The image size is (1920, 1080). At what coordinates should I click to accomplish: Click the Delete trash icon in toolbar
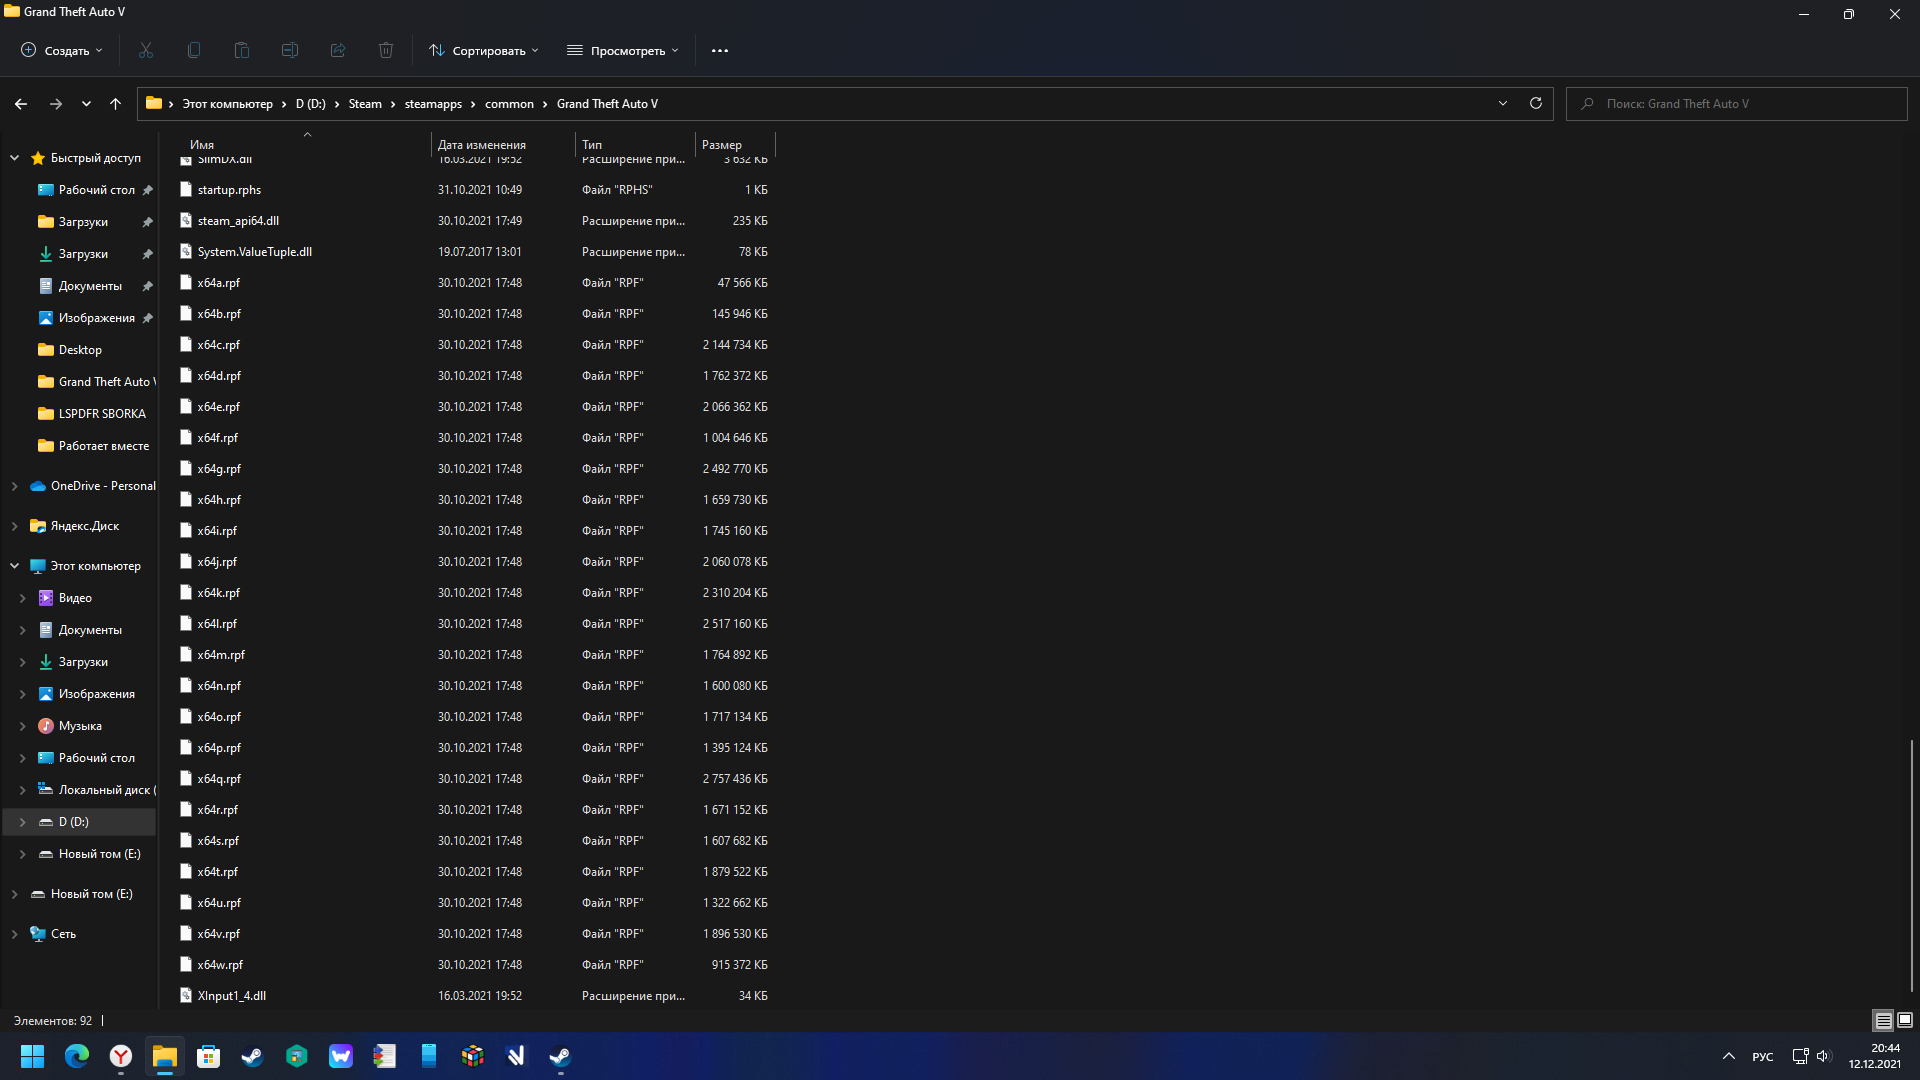[x=386, y=50]
